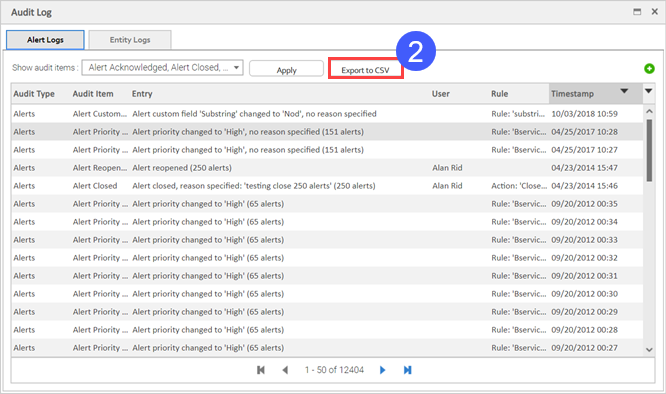Click 'Alan Rid' in the Alert Reopen row
666x394 pixels.
(447, 168)
